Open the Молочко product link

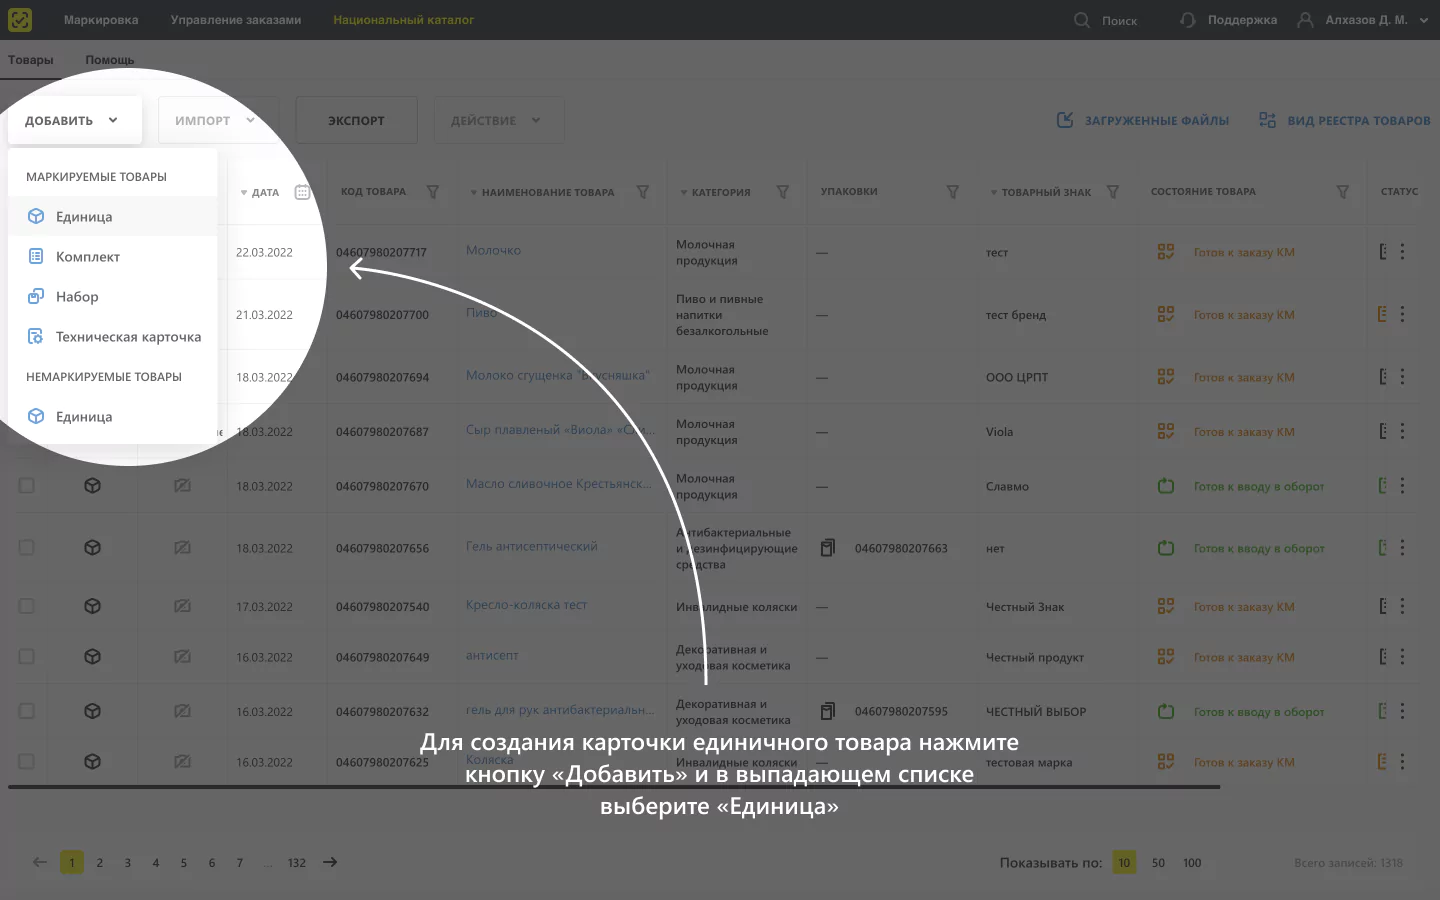(x=493, y=250)
